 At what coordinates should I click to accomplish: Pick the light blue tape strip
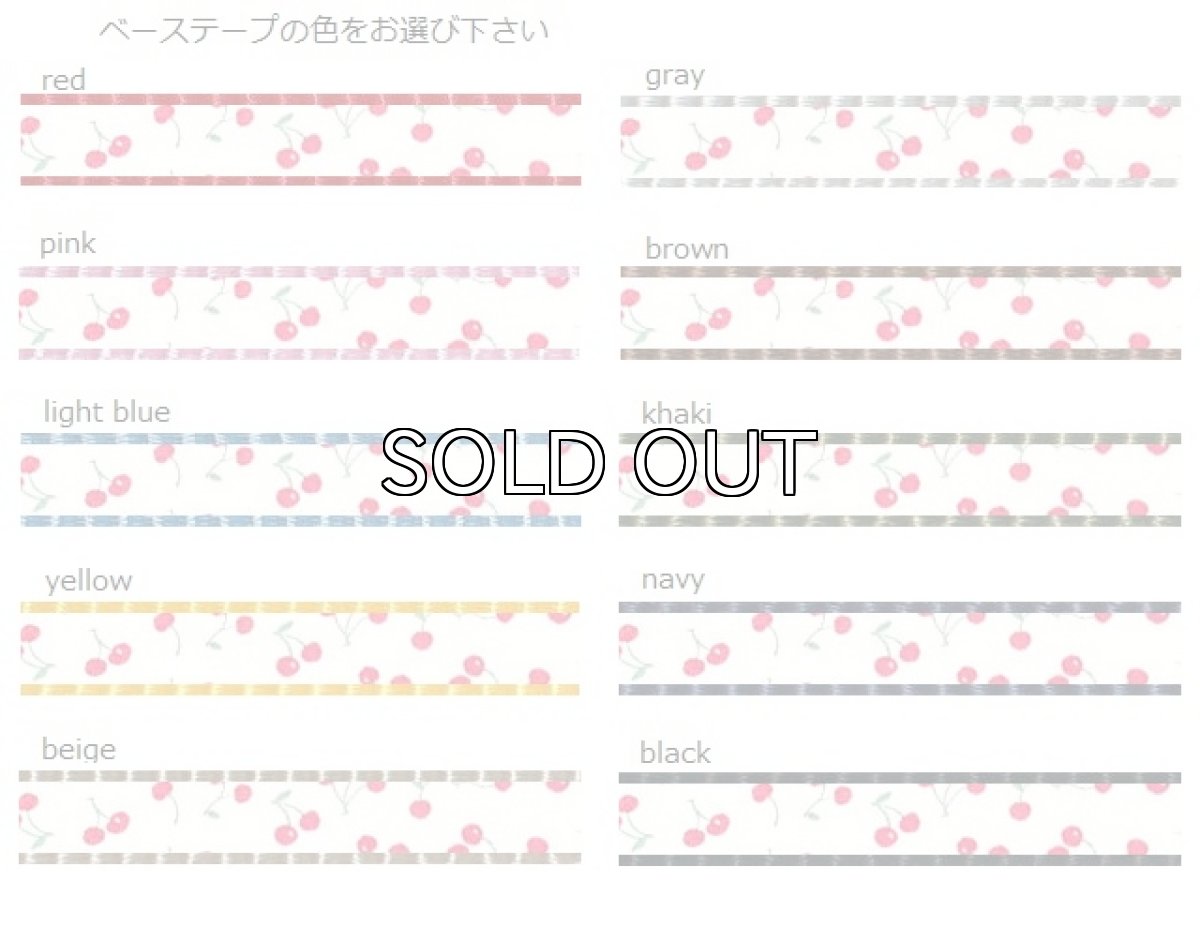point(200,480)
